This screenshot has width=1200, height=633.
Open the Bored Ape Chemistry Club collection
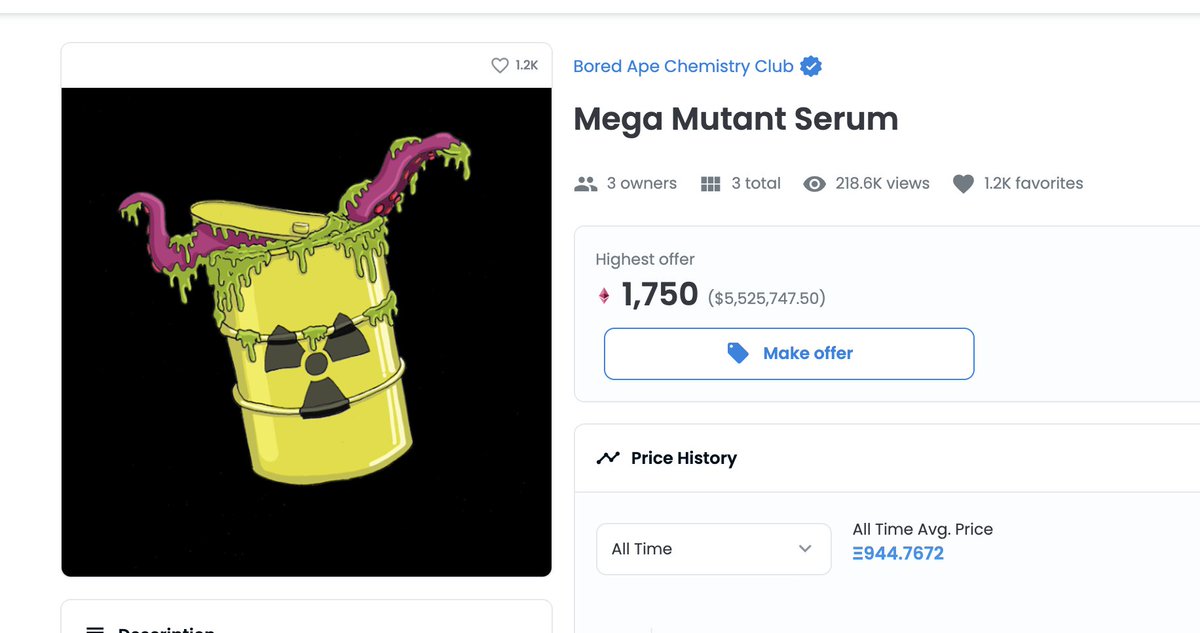[683, 67]
